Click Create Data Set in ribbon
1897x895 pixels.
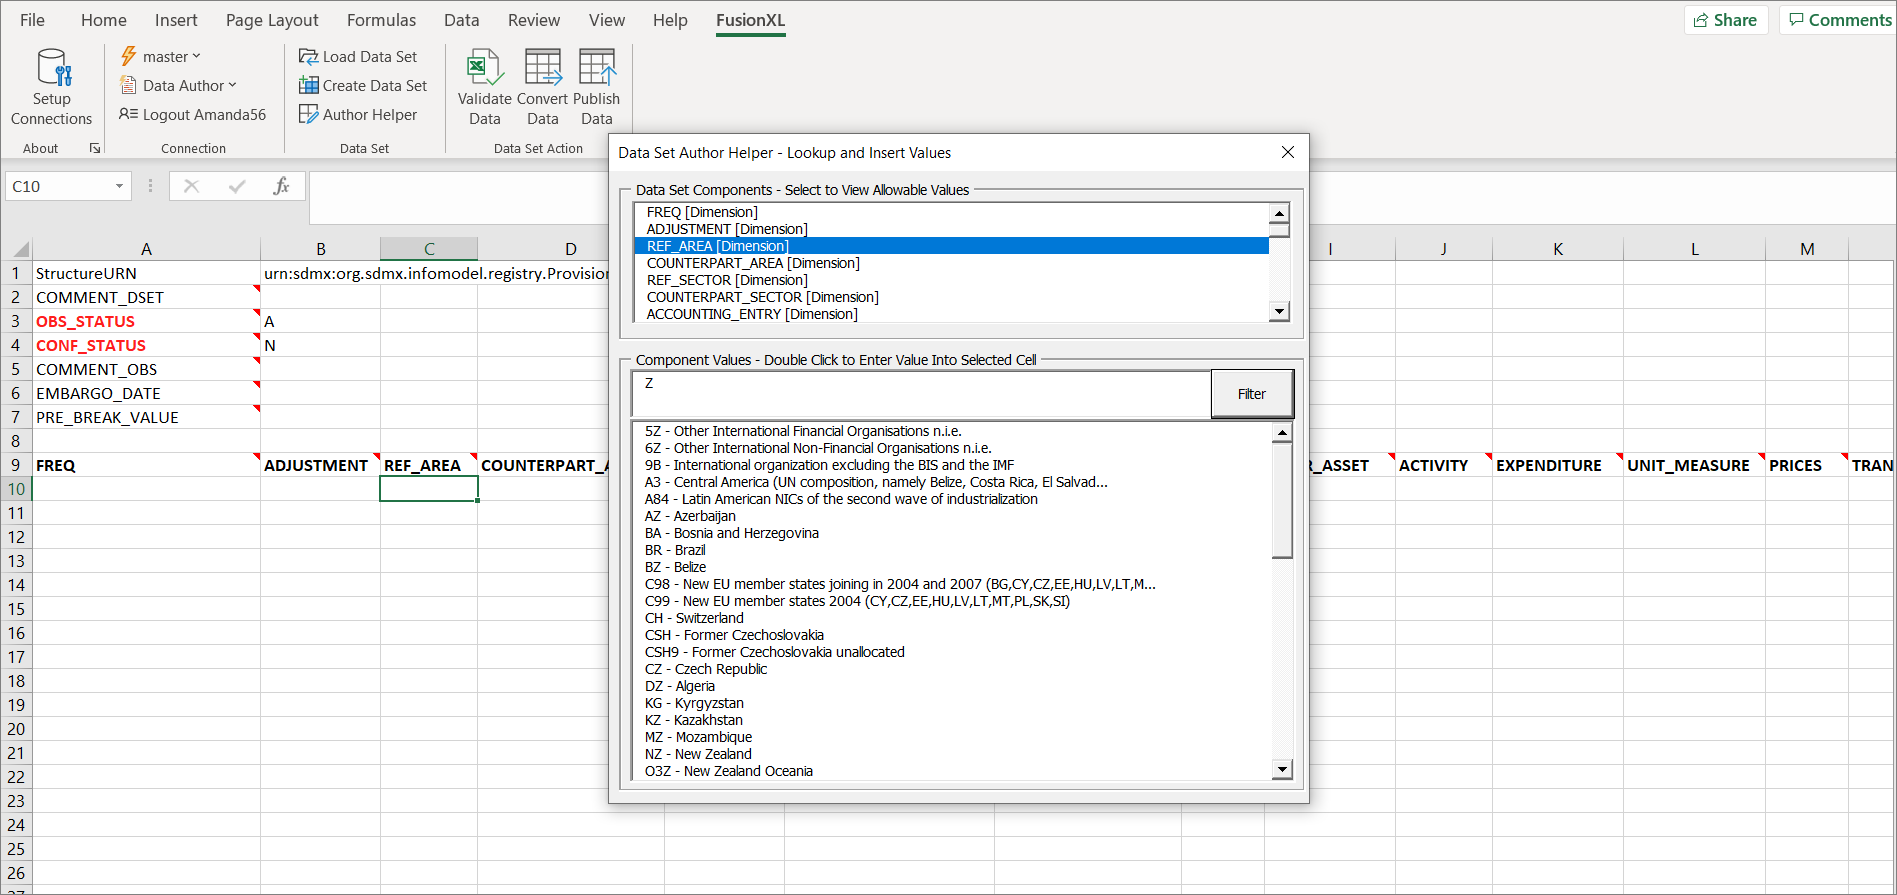click(363, 86)
